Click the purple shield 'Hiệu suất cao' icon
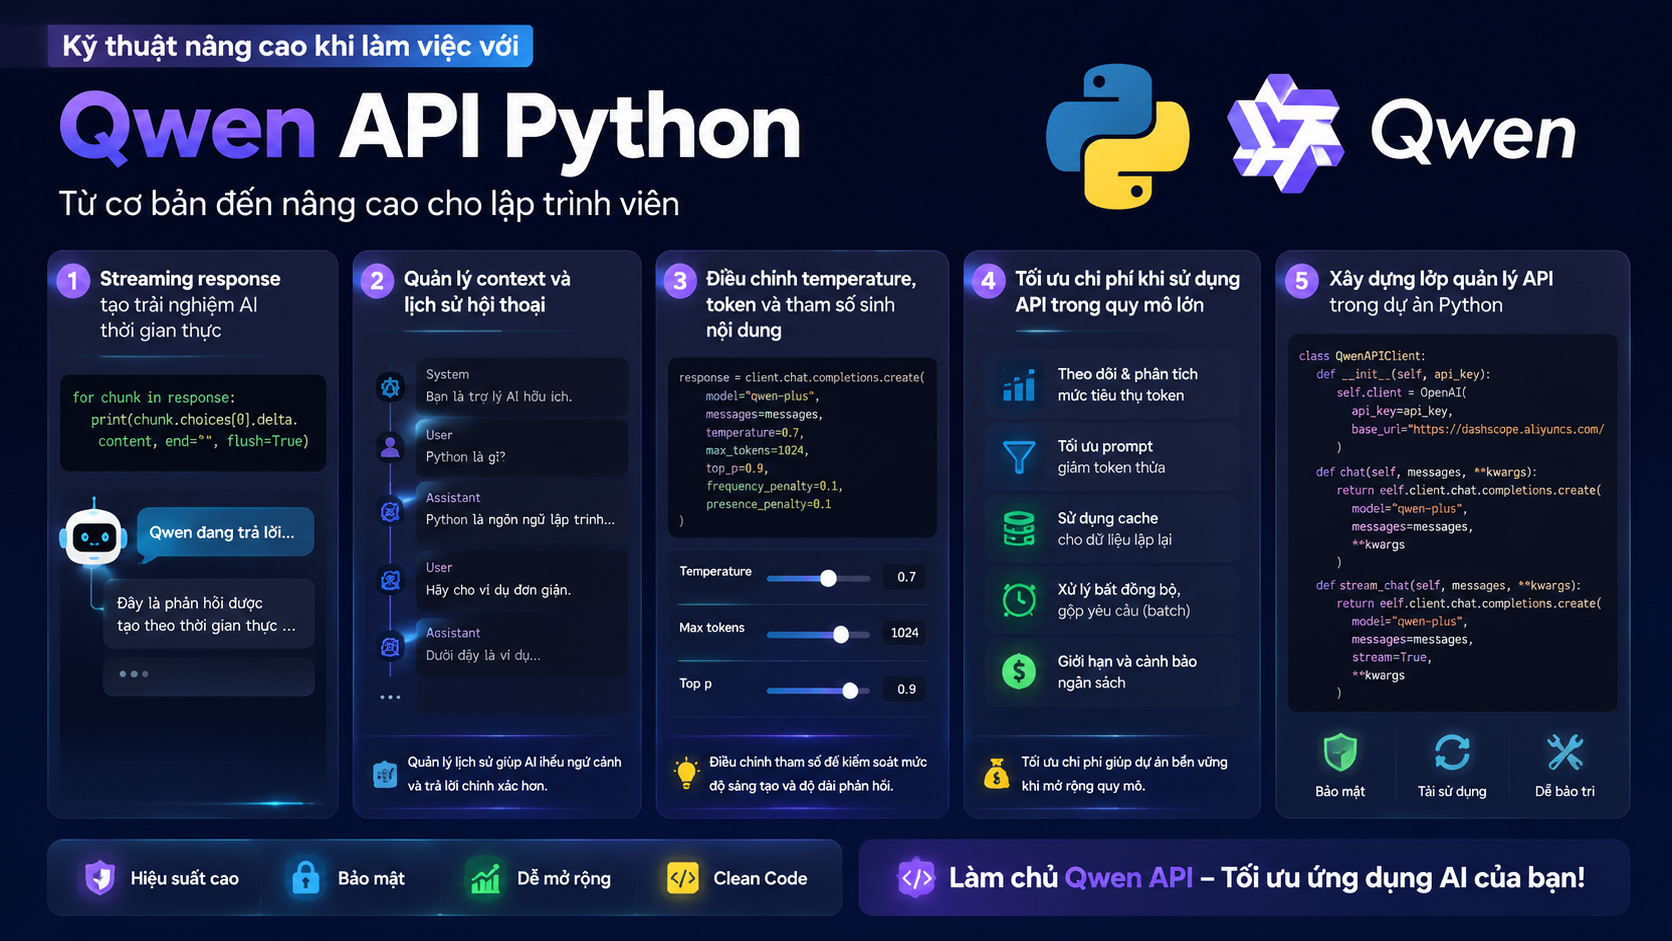1672x941 pixels. [100, 877]
